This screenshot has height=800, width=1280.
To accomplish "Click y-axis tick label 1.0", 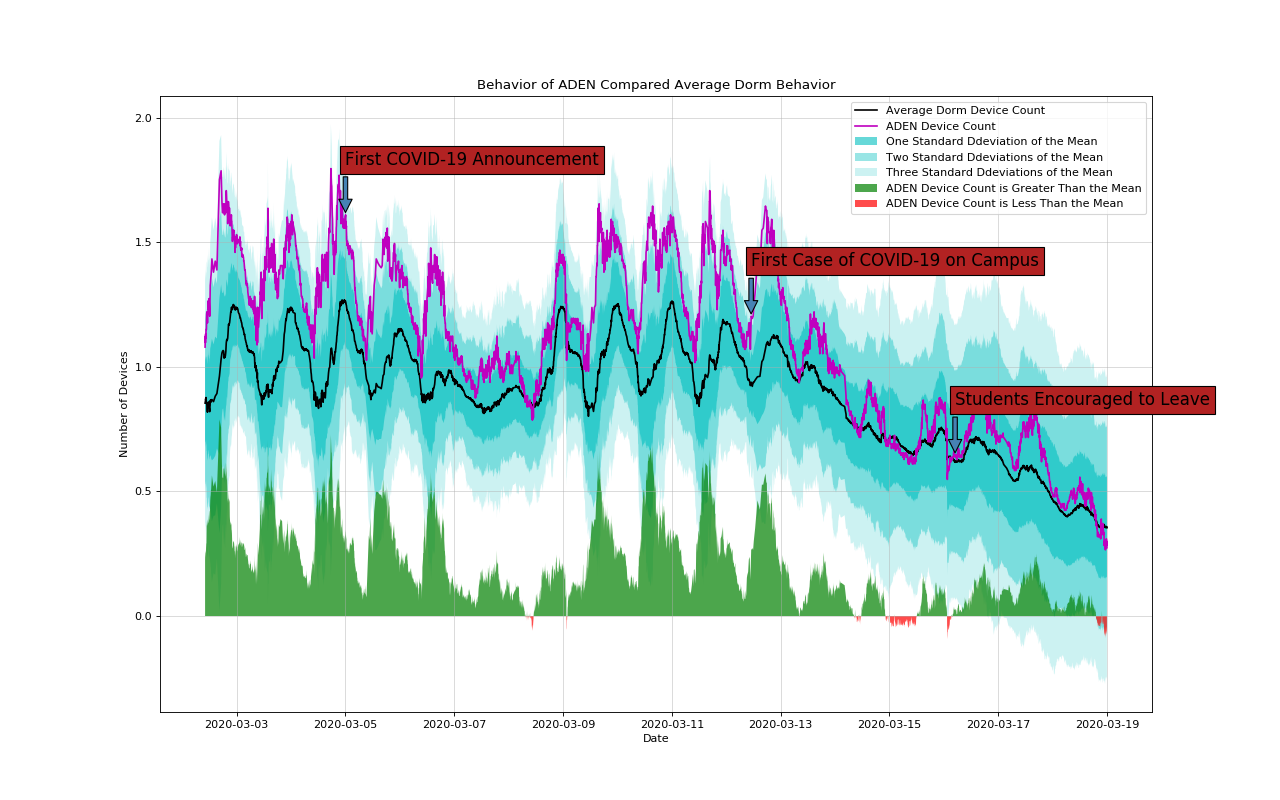I will [144, 367].
